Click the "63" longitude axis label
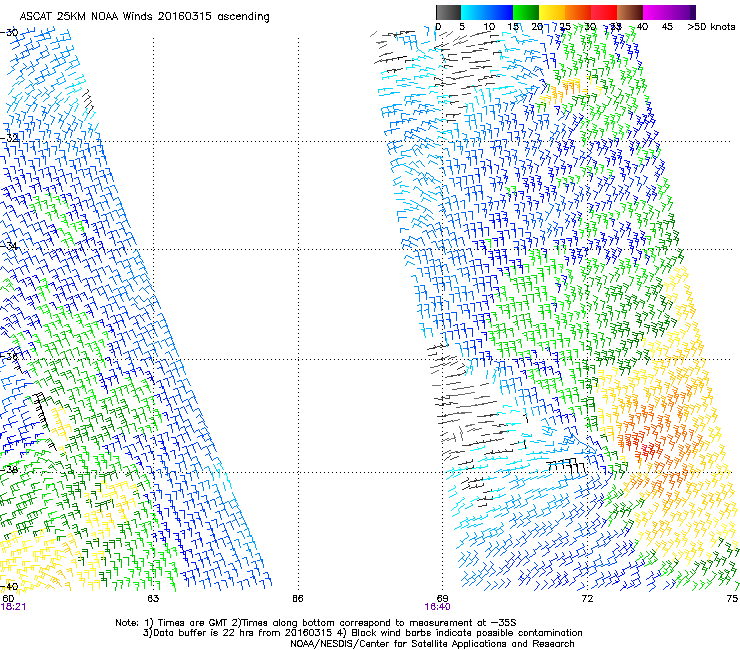The width and height of the screenshot is (740, 650). (153, 599)
